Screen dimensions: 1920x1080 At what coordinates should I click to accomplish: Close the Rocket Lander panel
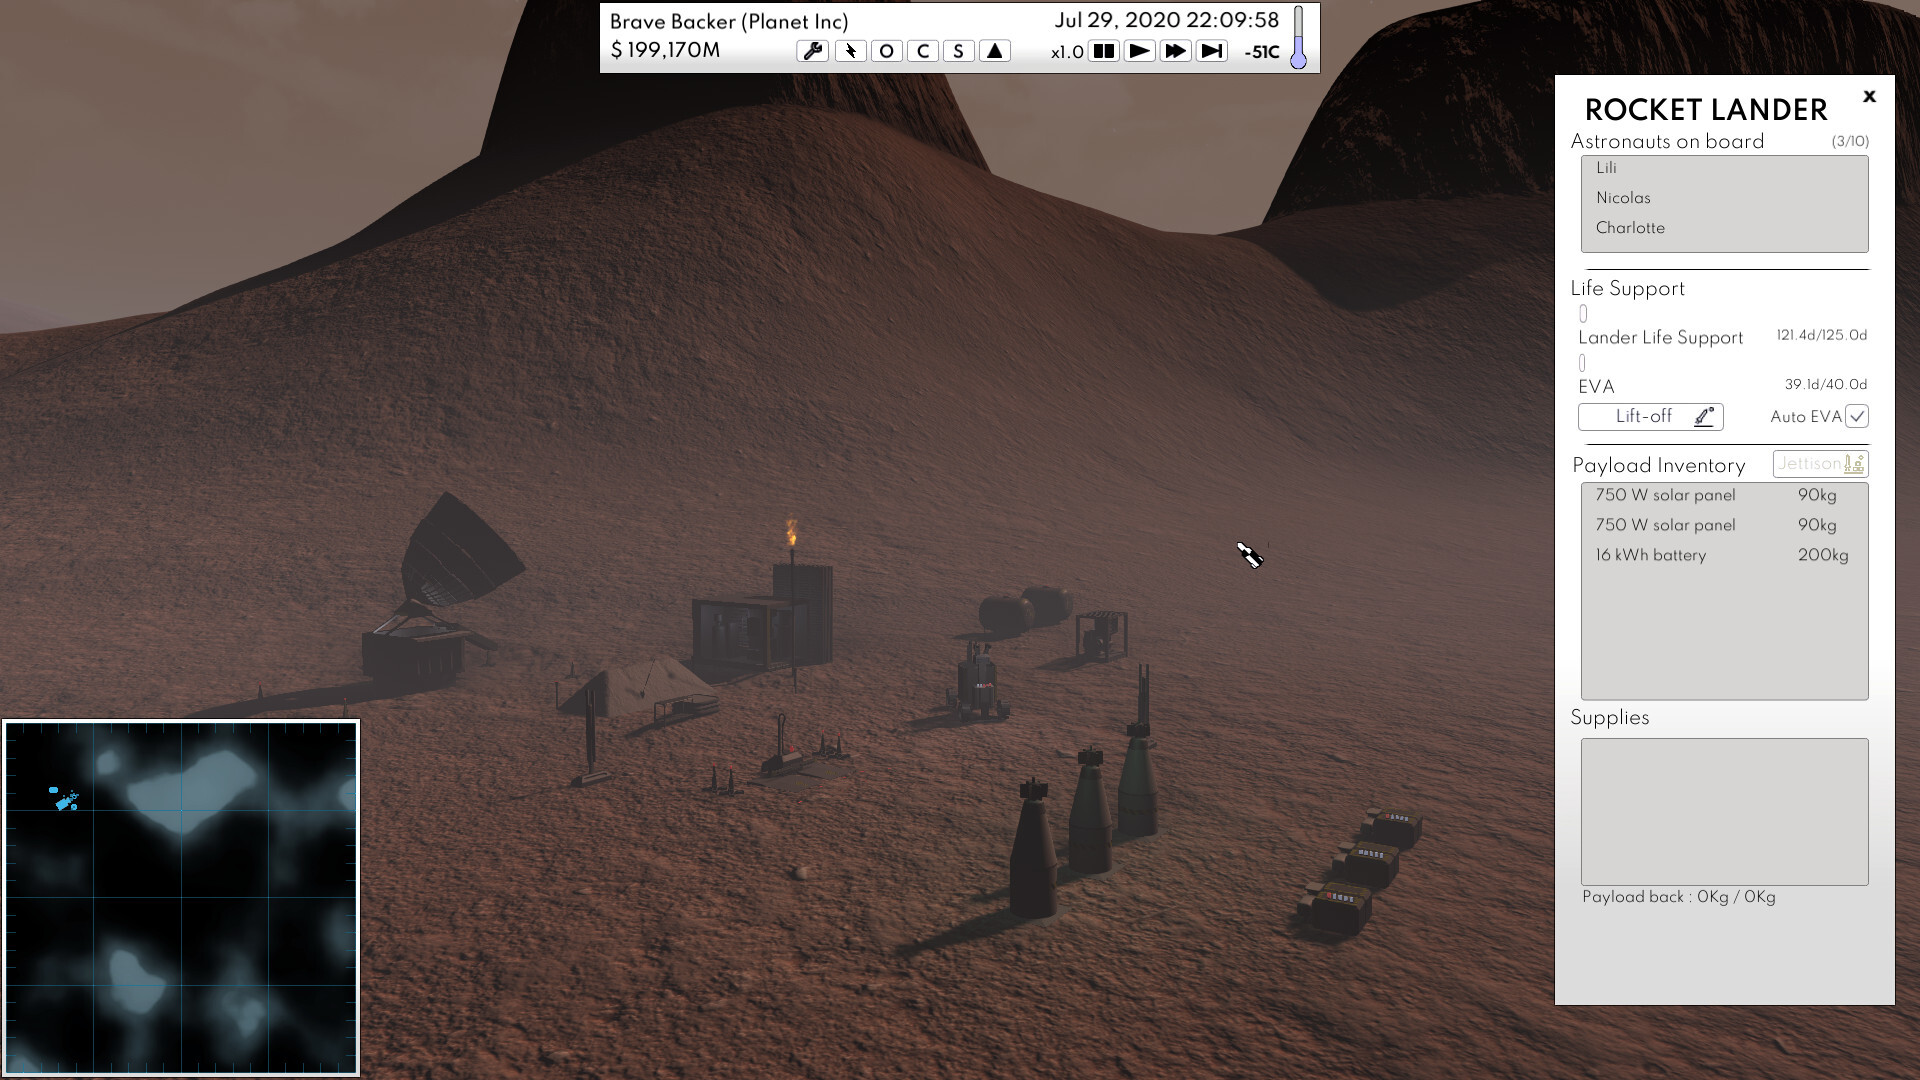point(1869,97)
